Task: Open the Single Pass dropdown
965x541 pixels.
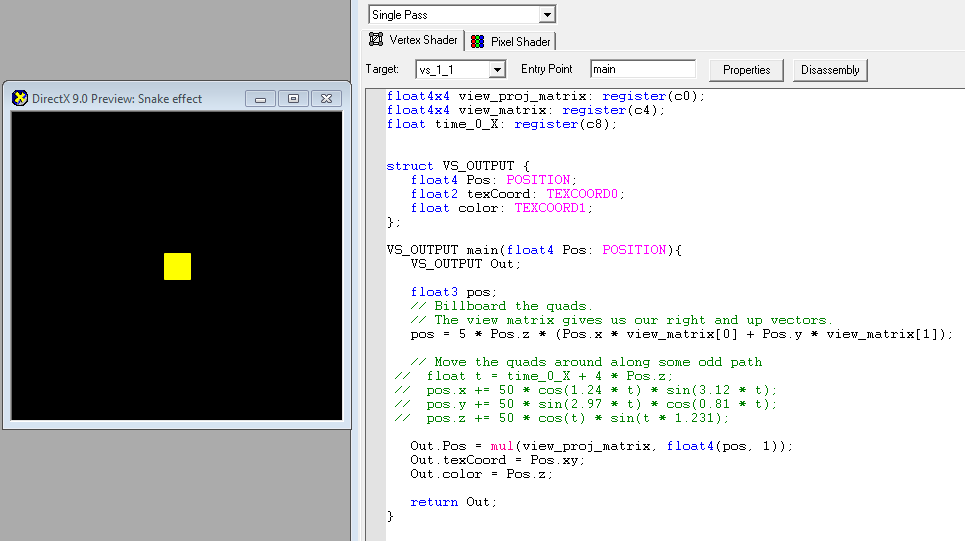Action: (546, 15)
